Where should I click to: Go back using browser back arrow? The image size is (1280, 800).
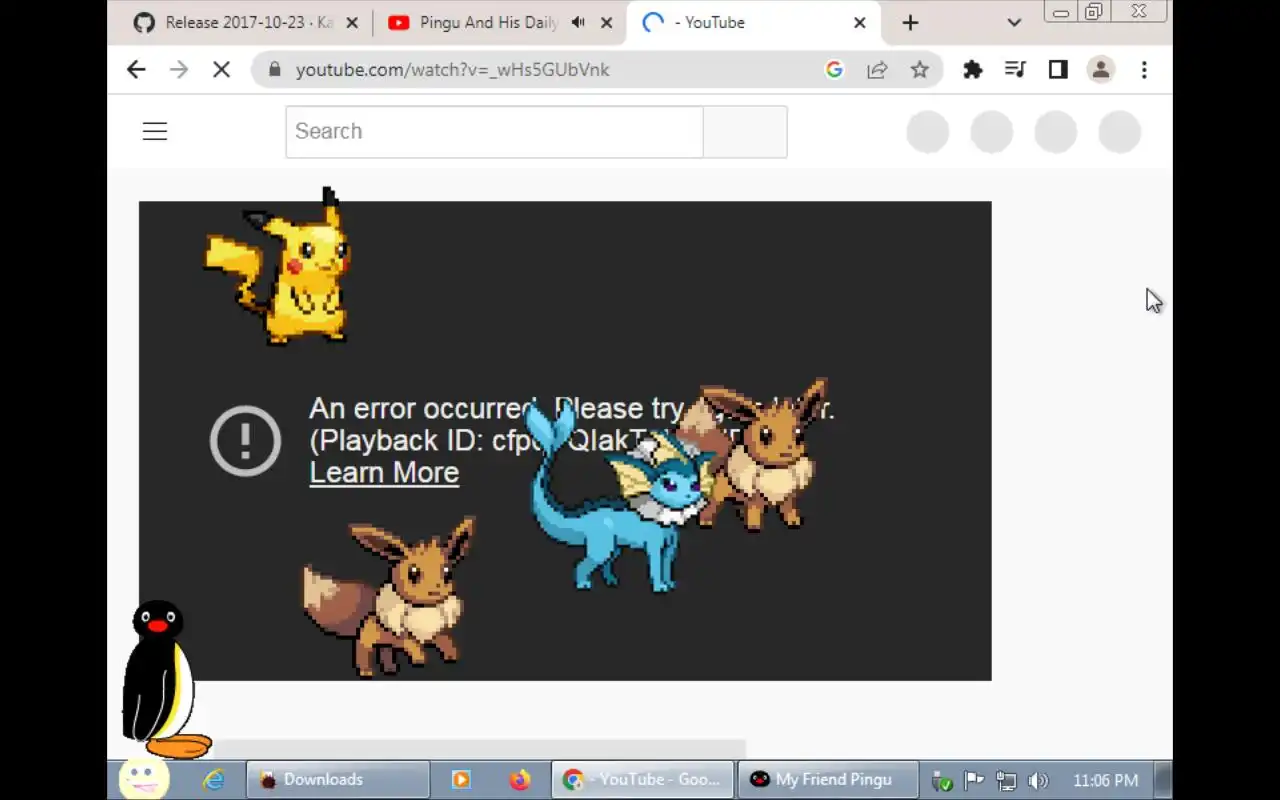pyautogui.click(x=136, y=69)
